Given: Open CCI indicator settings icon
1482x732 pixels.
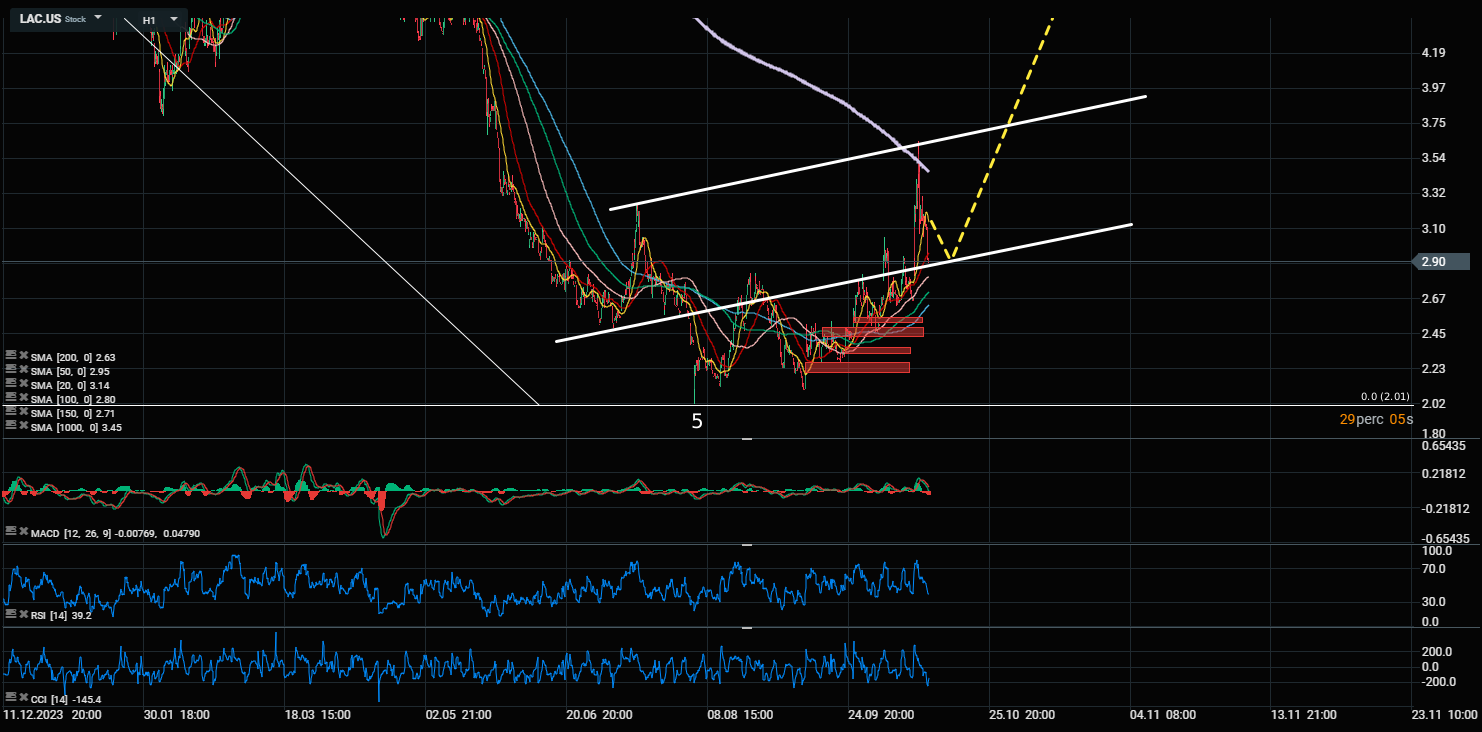Looking at the screenshot, I should coord(11,698).
